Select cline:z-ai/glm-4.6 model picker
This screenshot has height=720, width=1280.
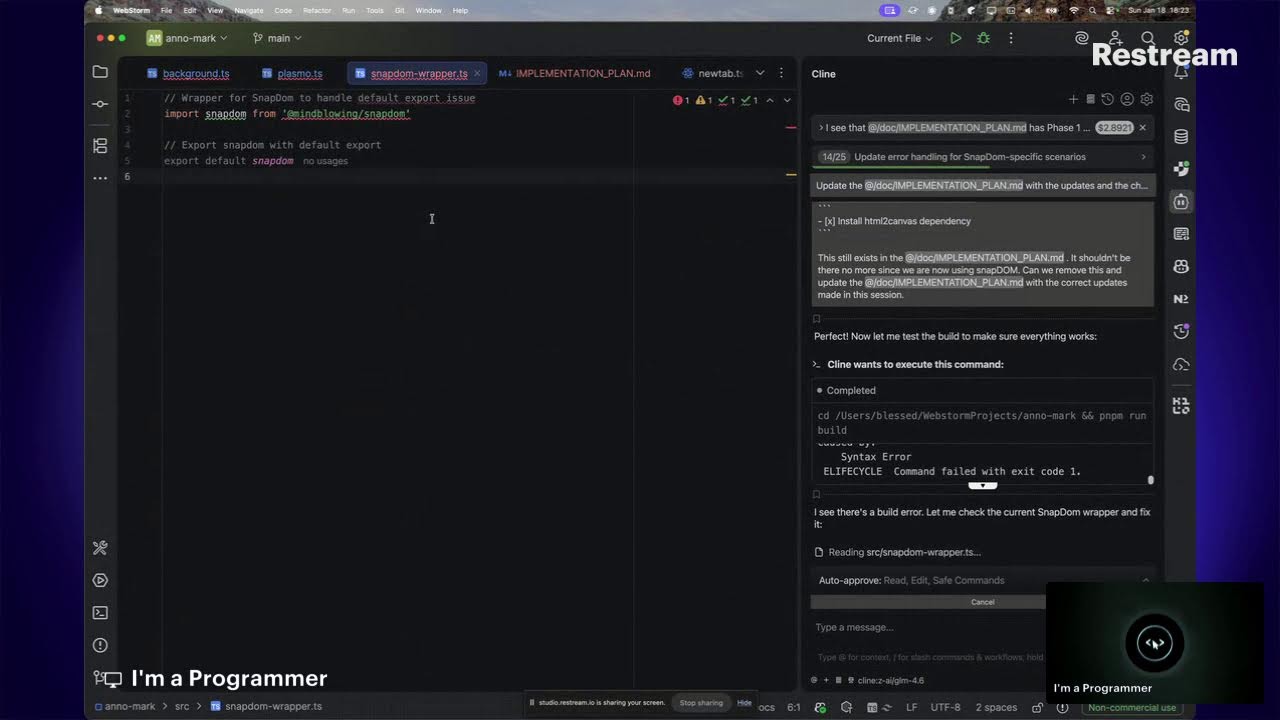pos(891,681)
